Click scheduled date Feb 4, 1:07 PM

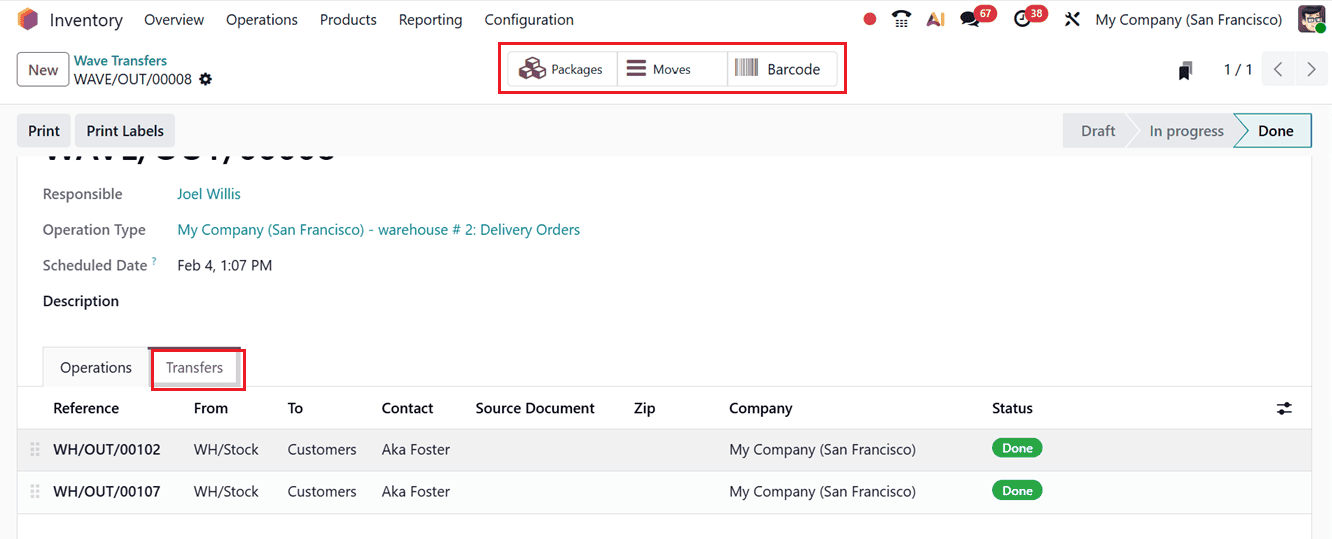(225, 266)
